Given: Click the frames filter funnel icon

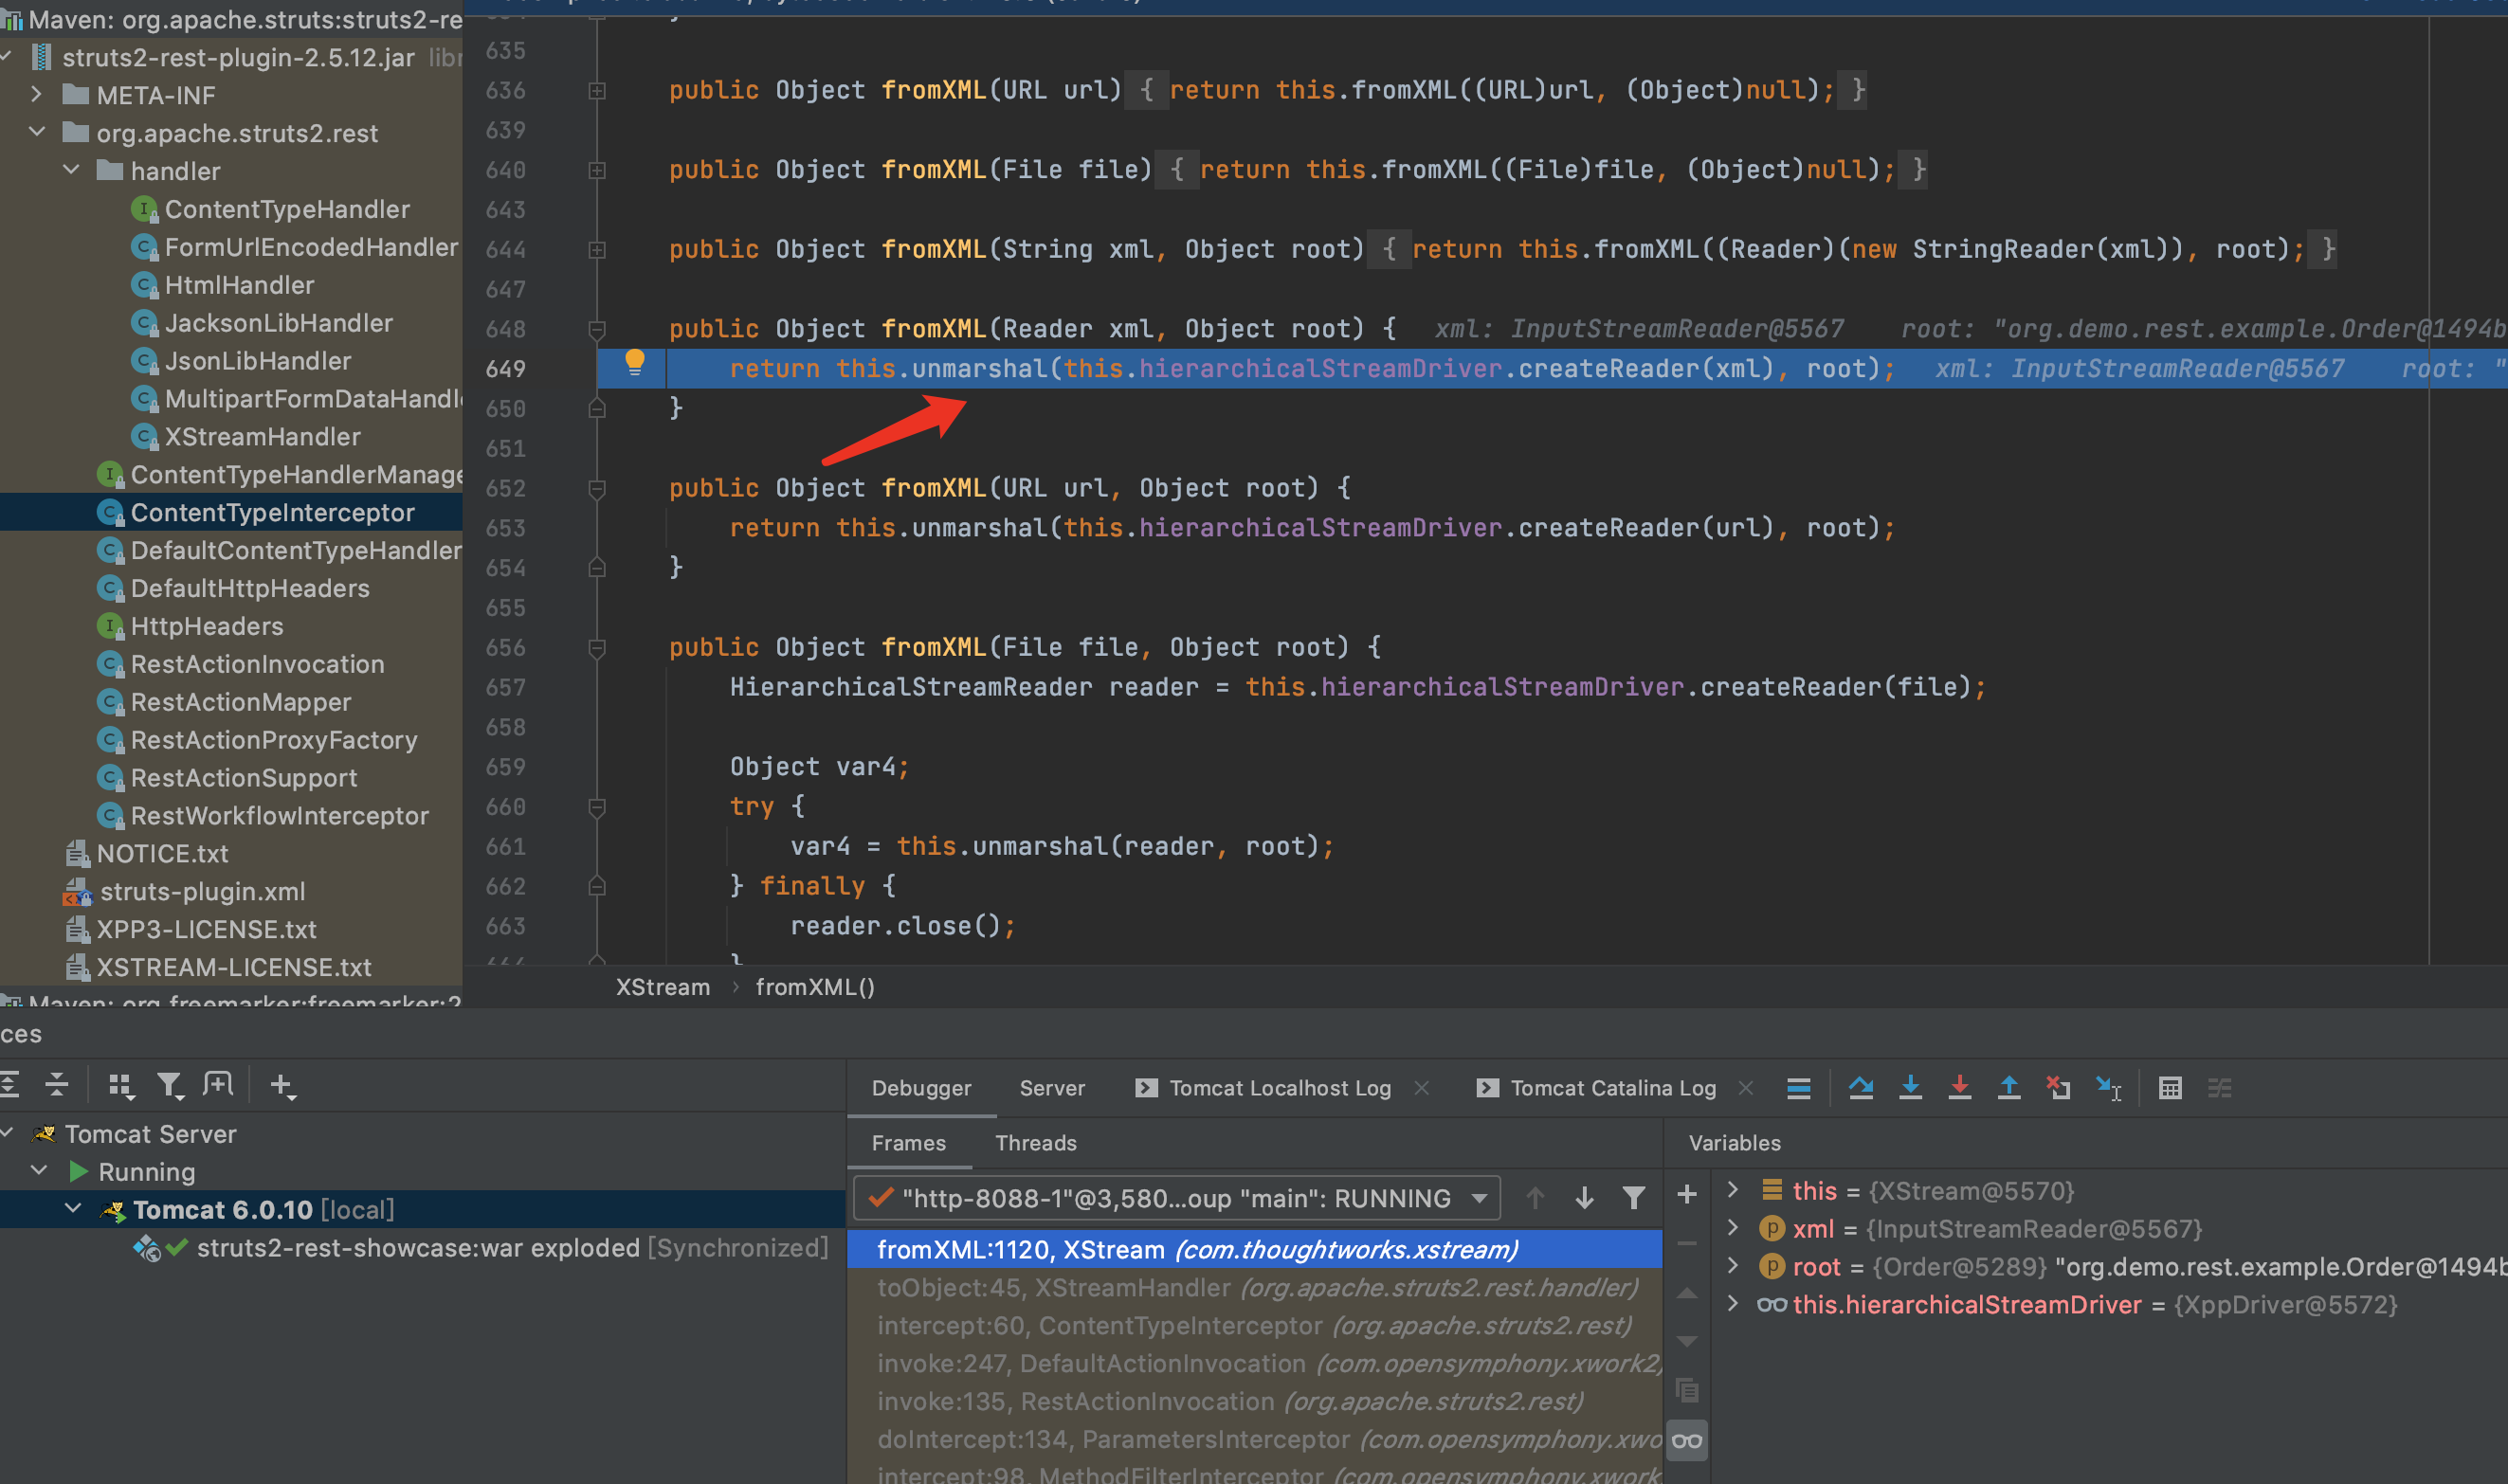Looking at the screenshot, I should pyautogui.click(x=1633, y=1198).
